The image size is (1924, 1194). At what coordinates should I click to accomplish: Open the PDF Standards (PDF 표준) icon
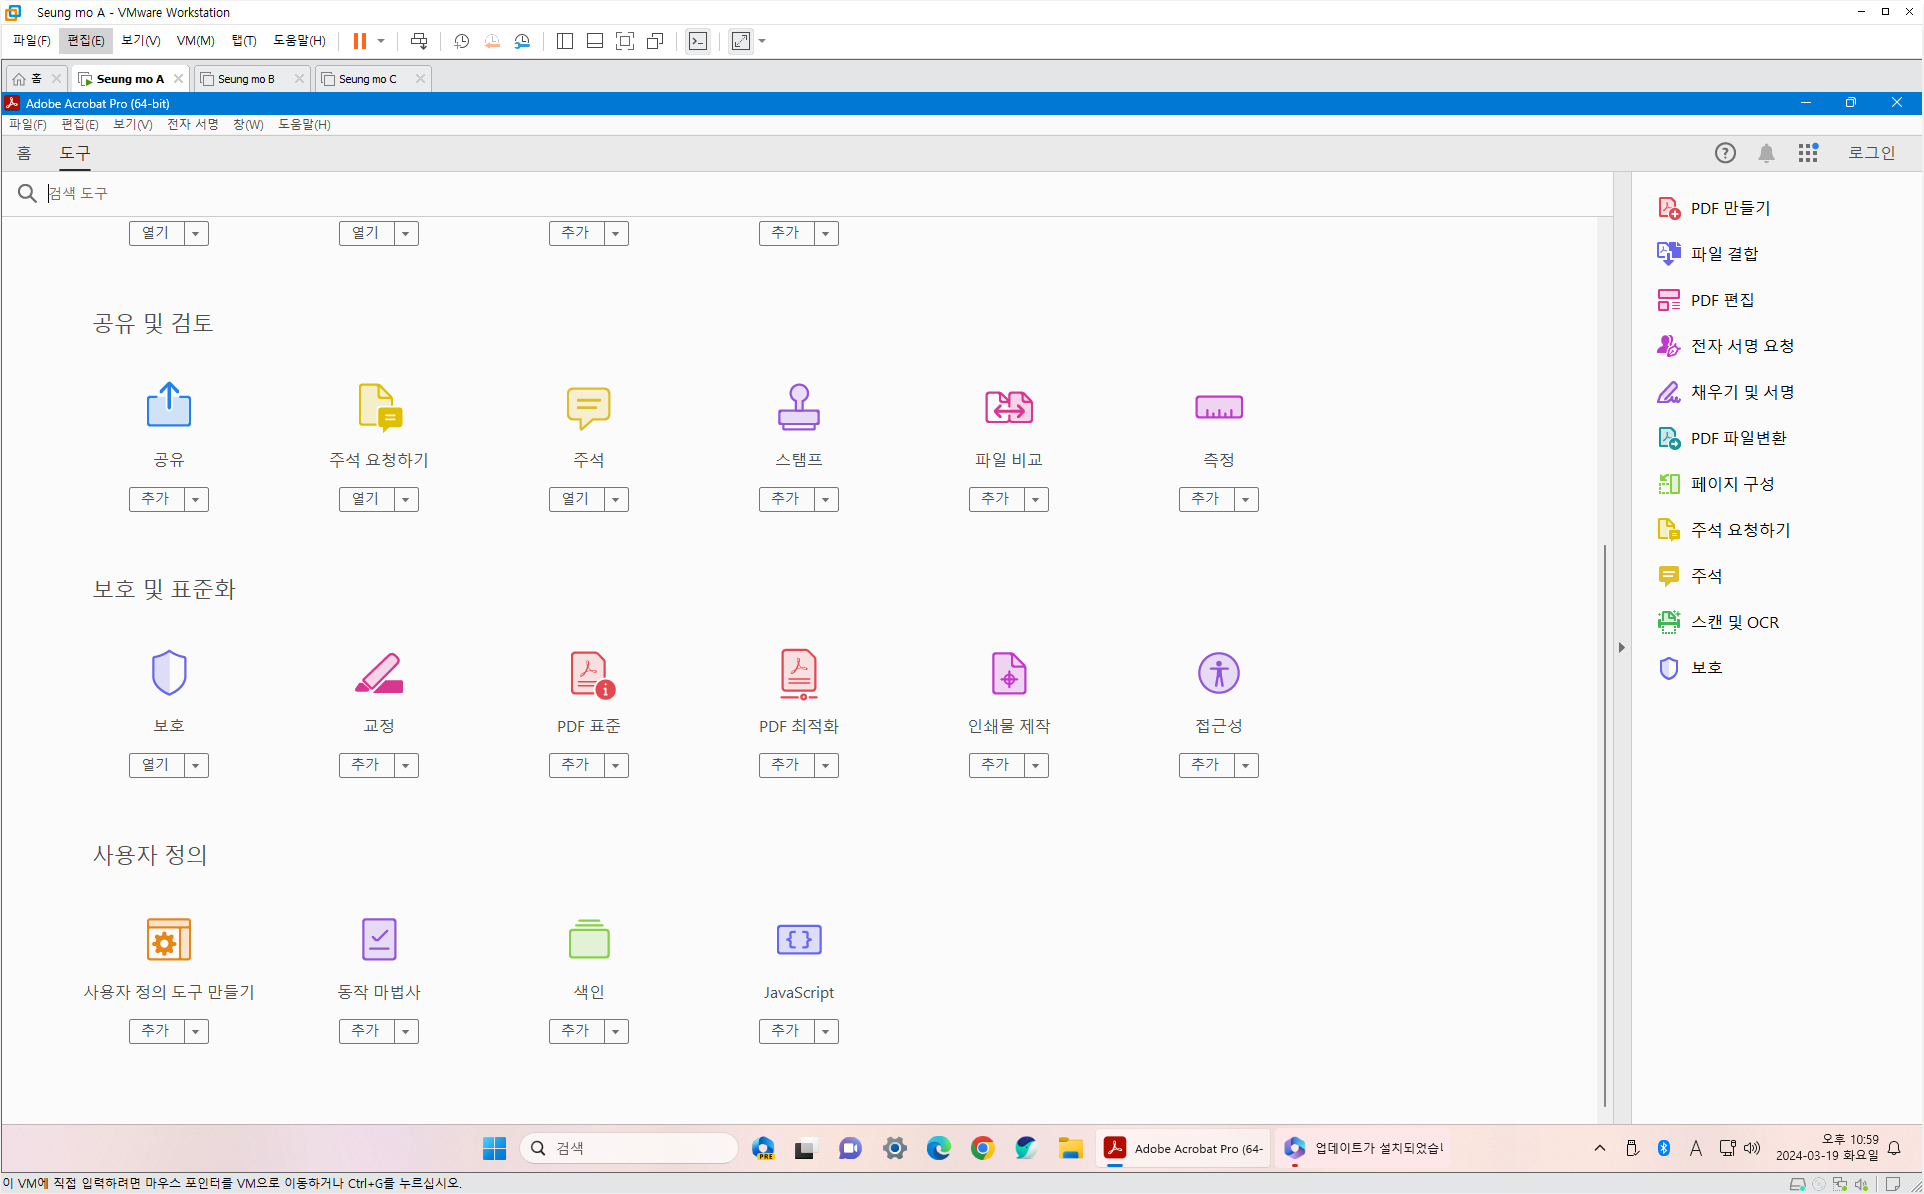(x=590, y=673)
